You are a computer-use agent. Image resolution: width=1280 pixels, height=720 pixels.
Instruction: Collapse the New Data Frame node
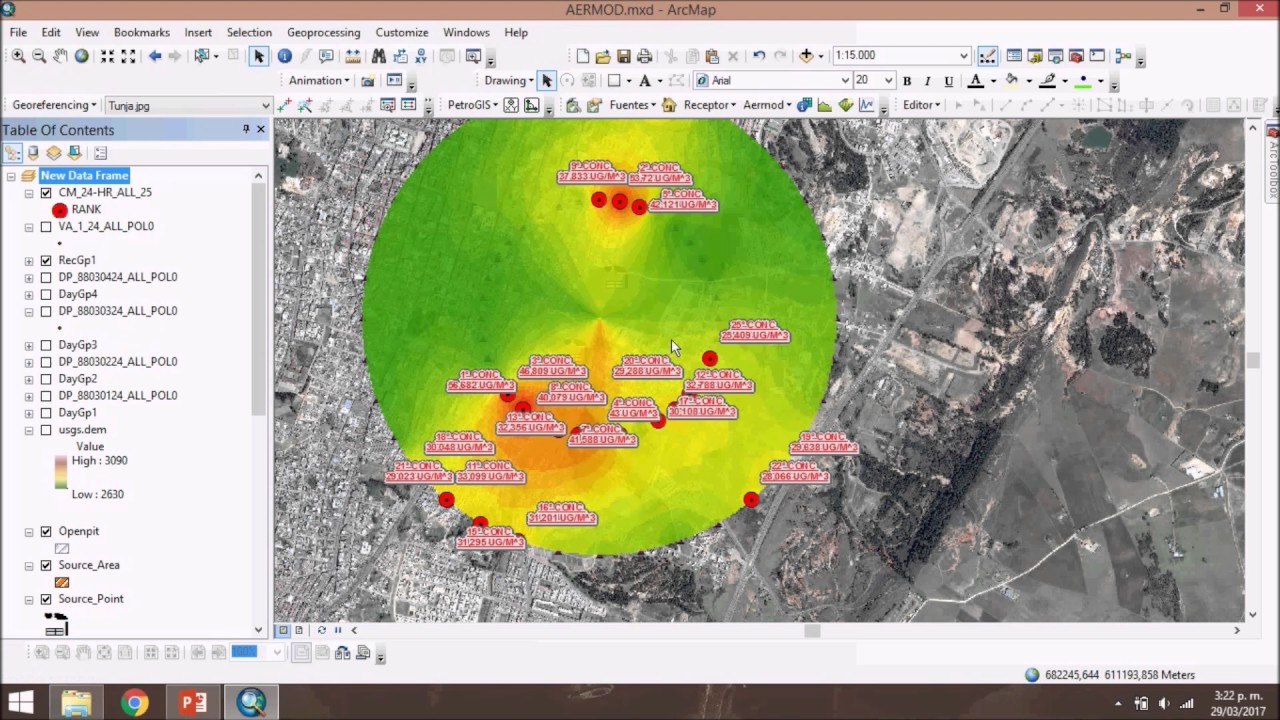(11, 175)
